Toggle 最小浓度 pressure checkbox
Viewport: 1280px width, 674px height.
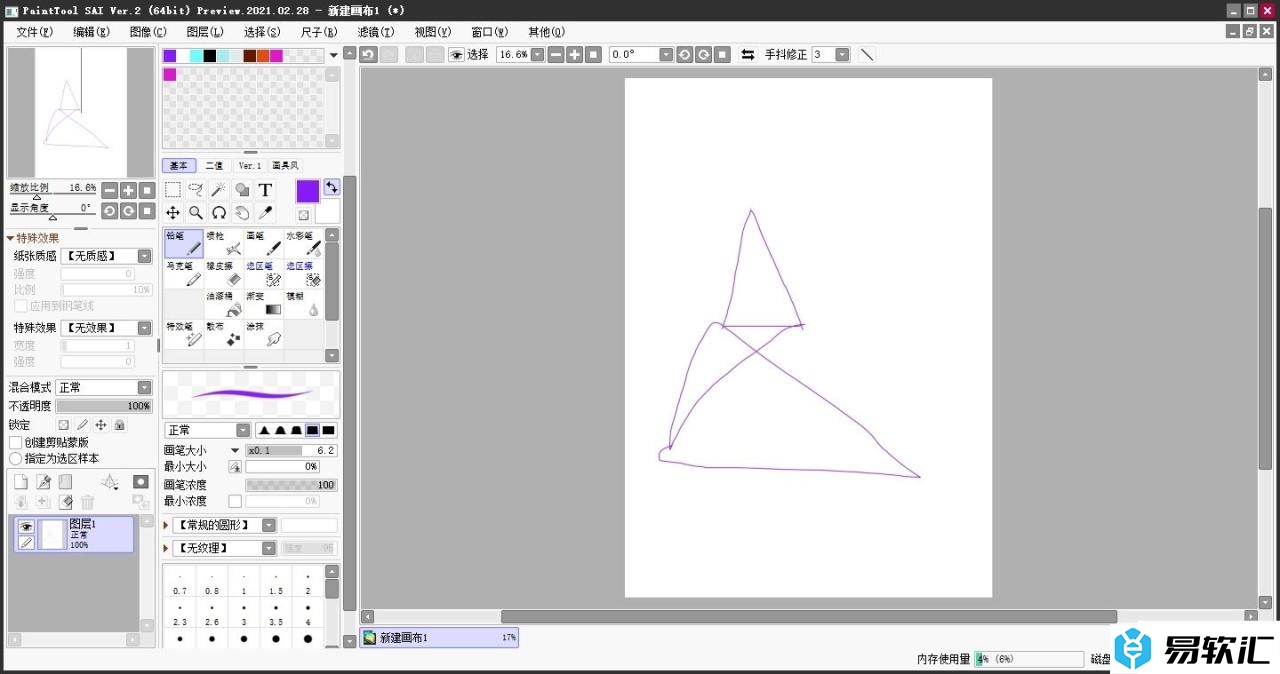pos(235,501)
